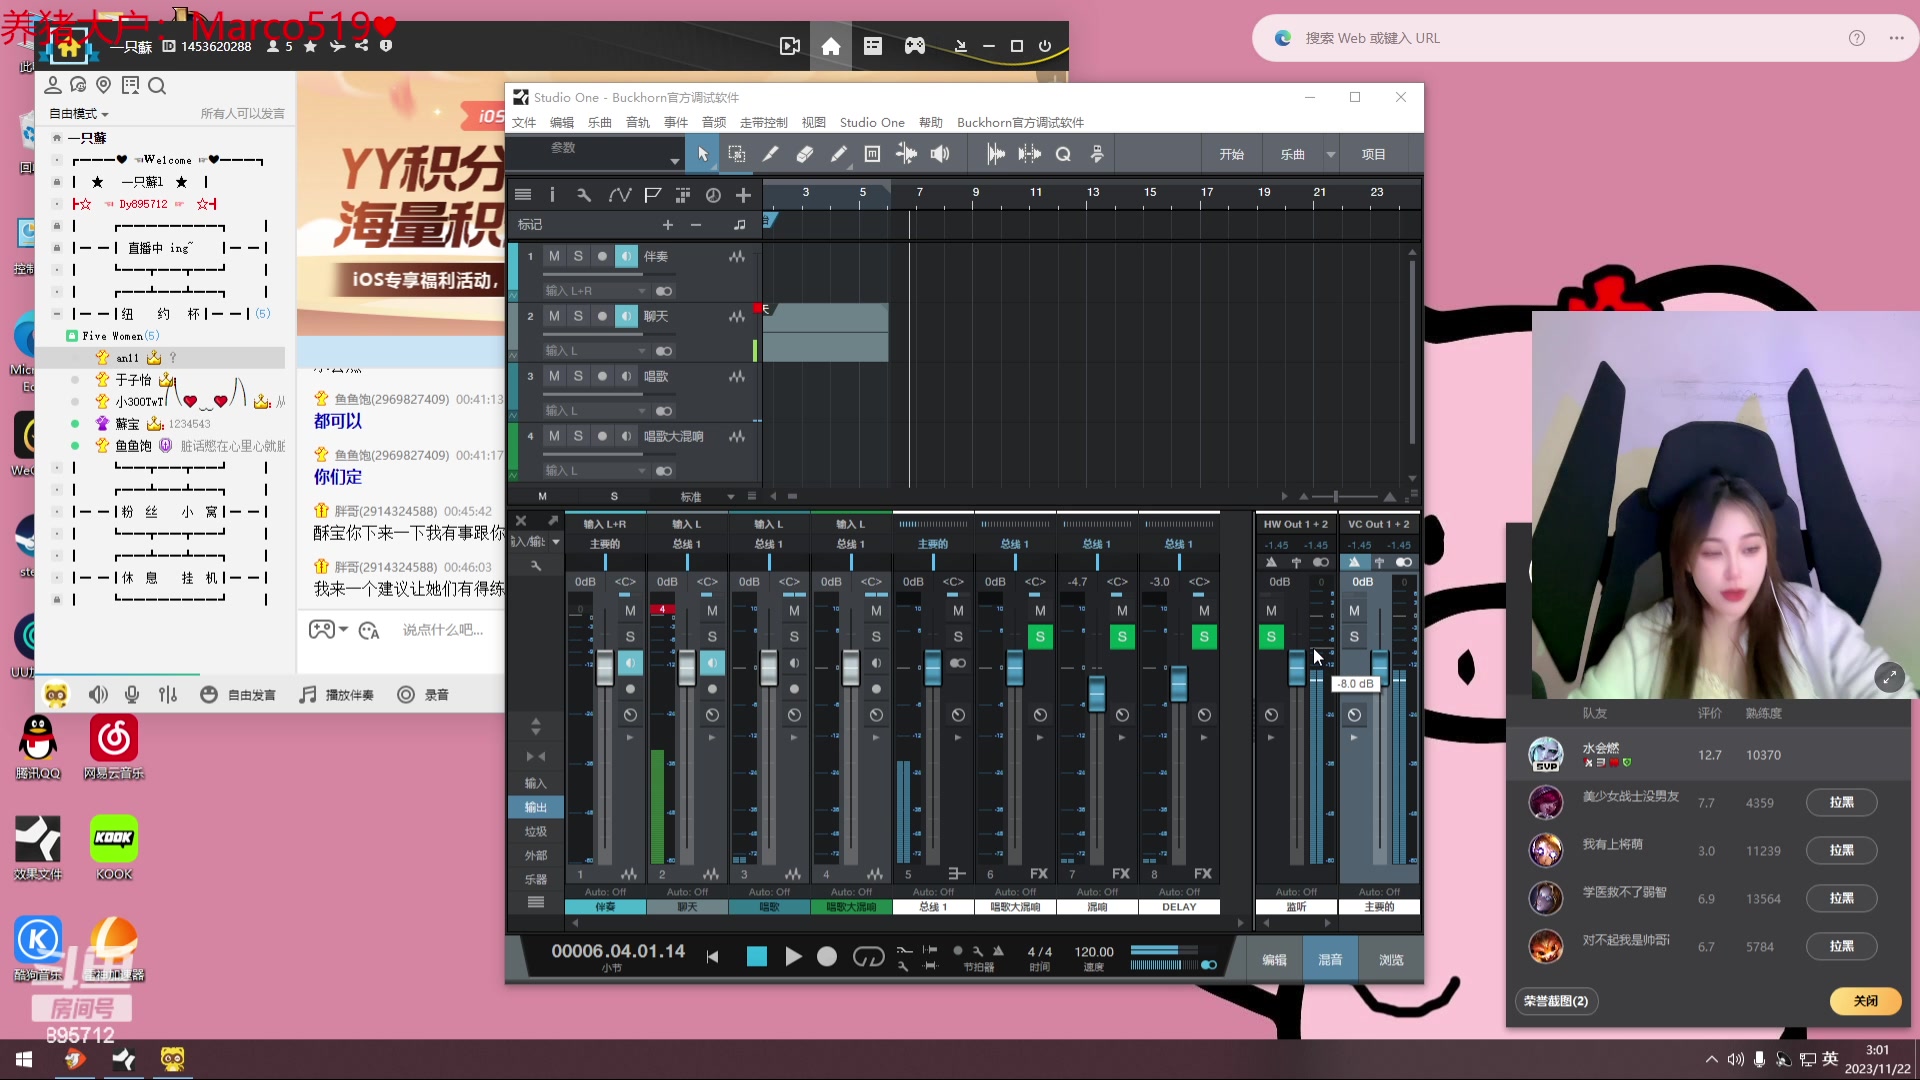Choose the Listen speaker tool
This screenshot has width=1920, height=1080.
pyautogui.click(x=940, y=154)
